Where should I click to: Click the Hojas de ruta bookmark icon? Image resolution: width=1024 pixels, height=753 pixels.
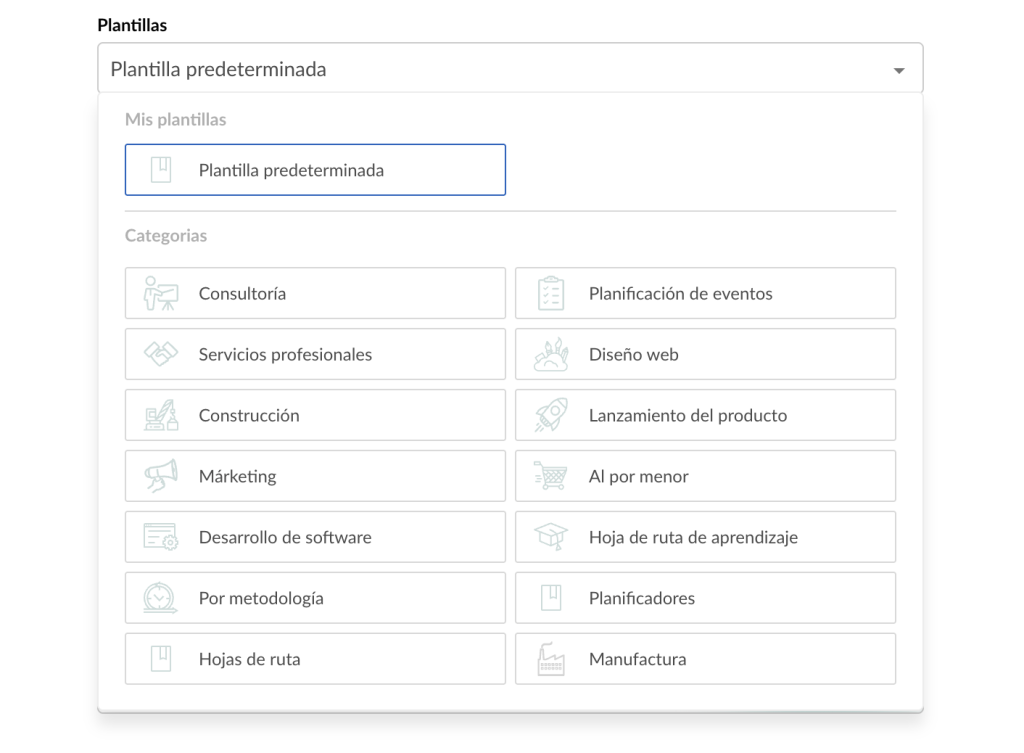pos(161,658)
